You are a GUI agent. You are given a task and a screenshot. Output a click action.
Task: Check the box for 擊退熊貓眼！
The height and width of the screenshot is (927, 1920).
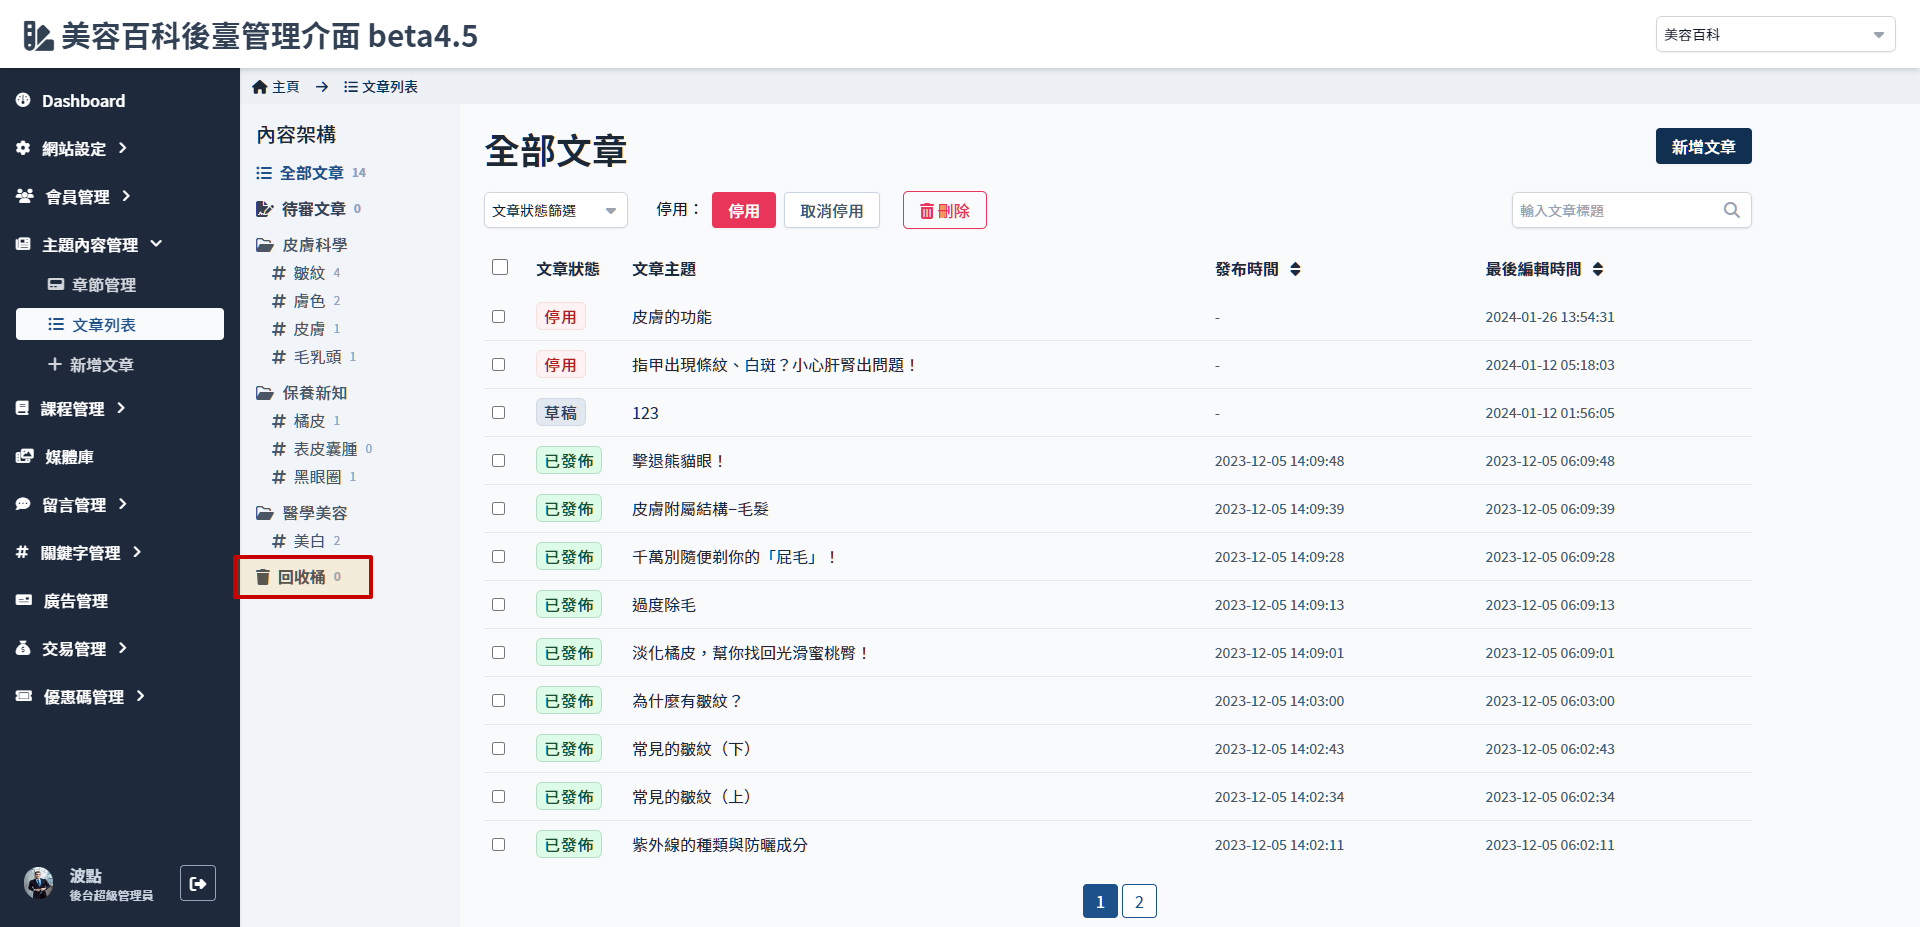pos(498,460)
